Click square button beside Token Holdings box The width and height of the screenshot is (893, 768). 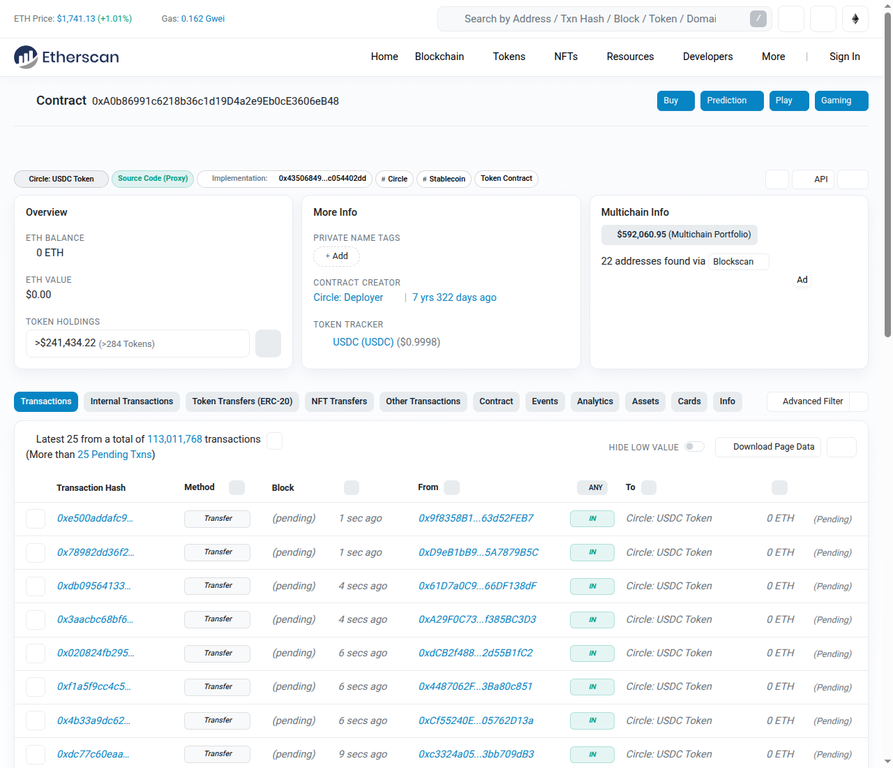click(x=268, y=343)
